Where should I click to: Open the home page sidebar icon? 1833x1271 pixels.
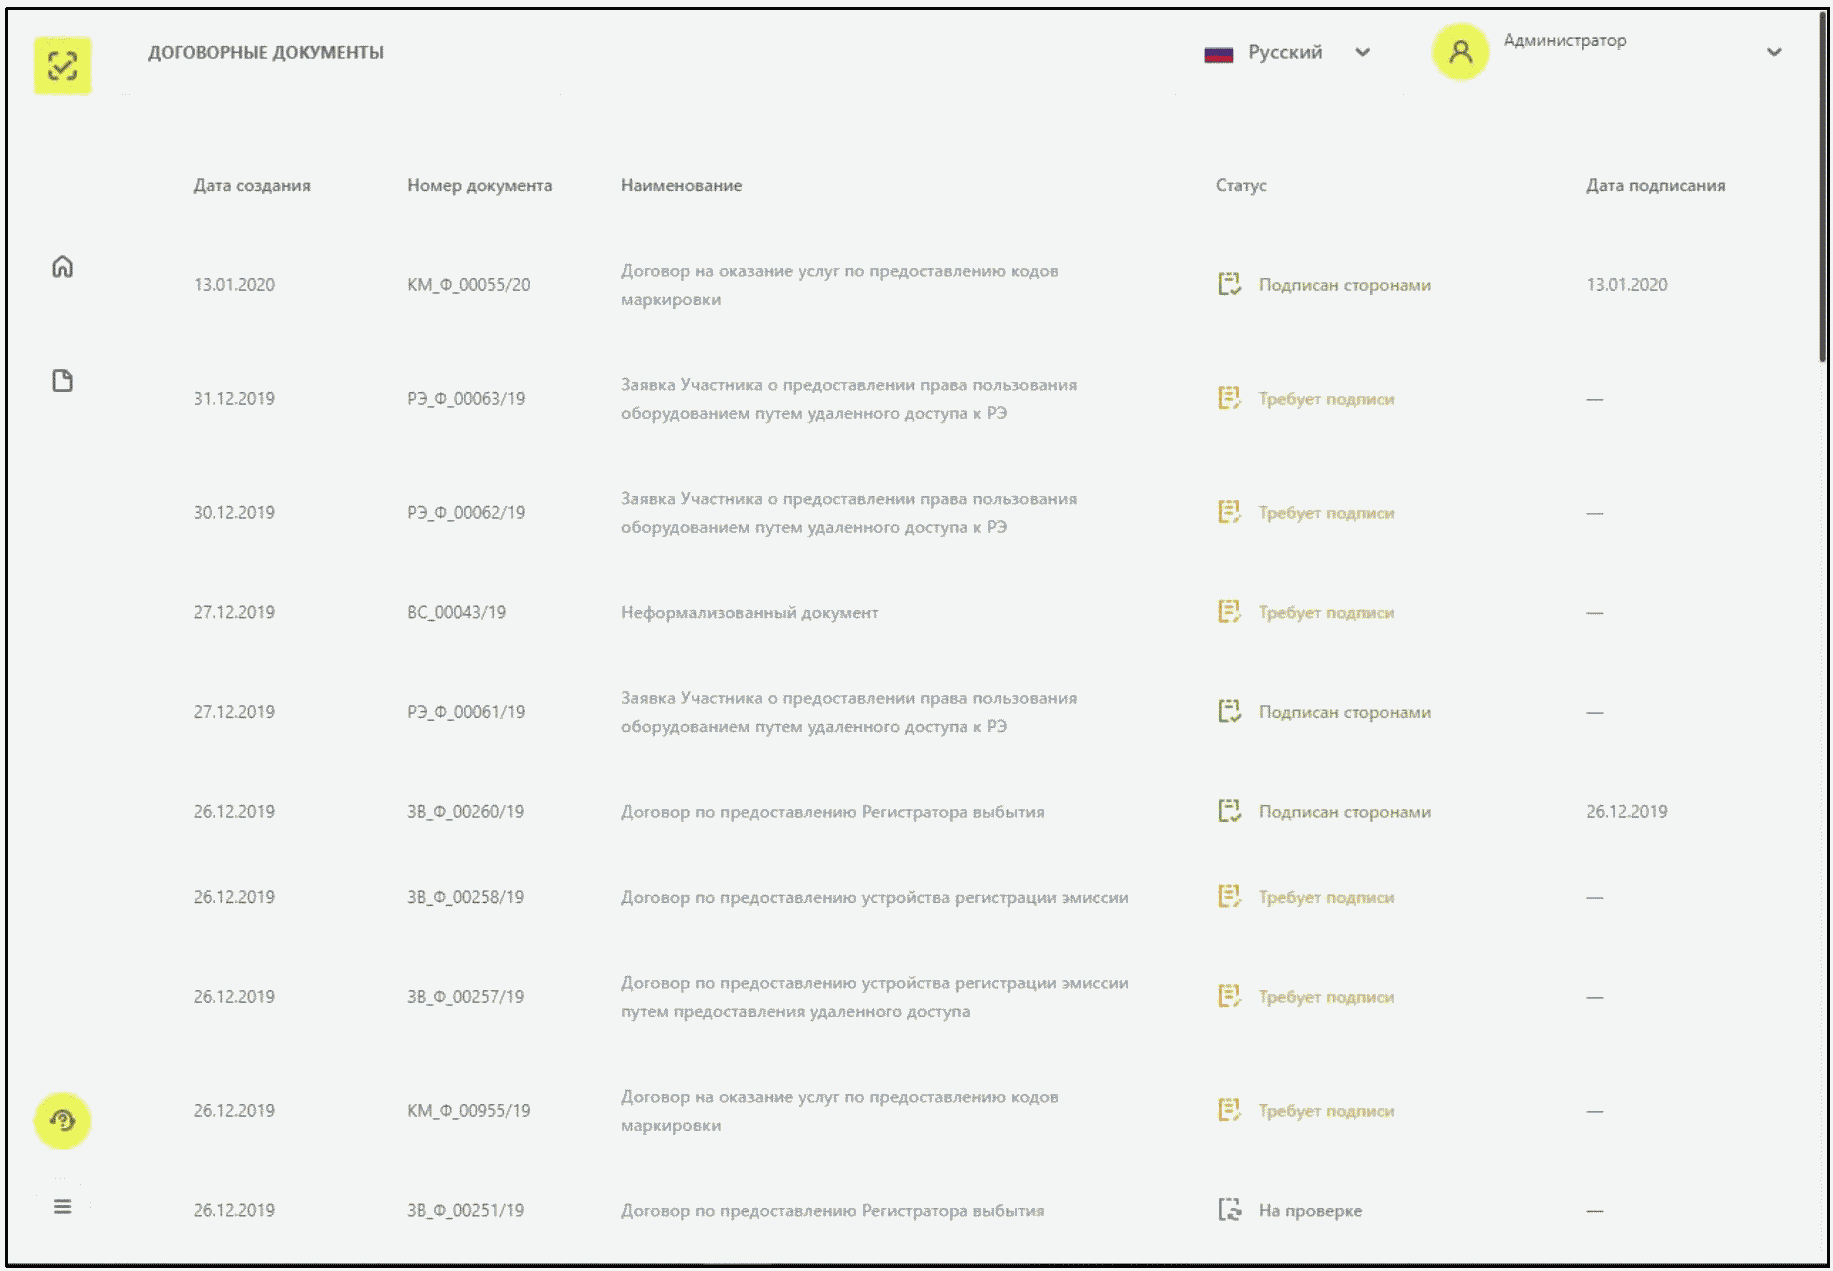click(62, 267)
